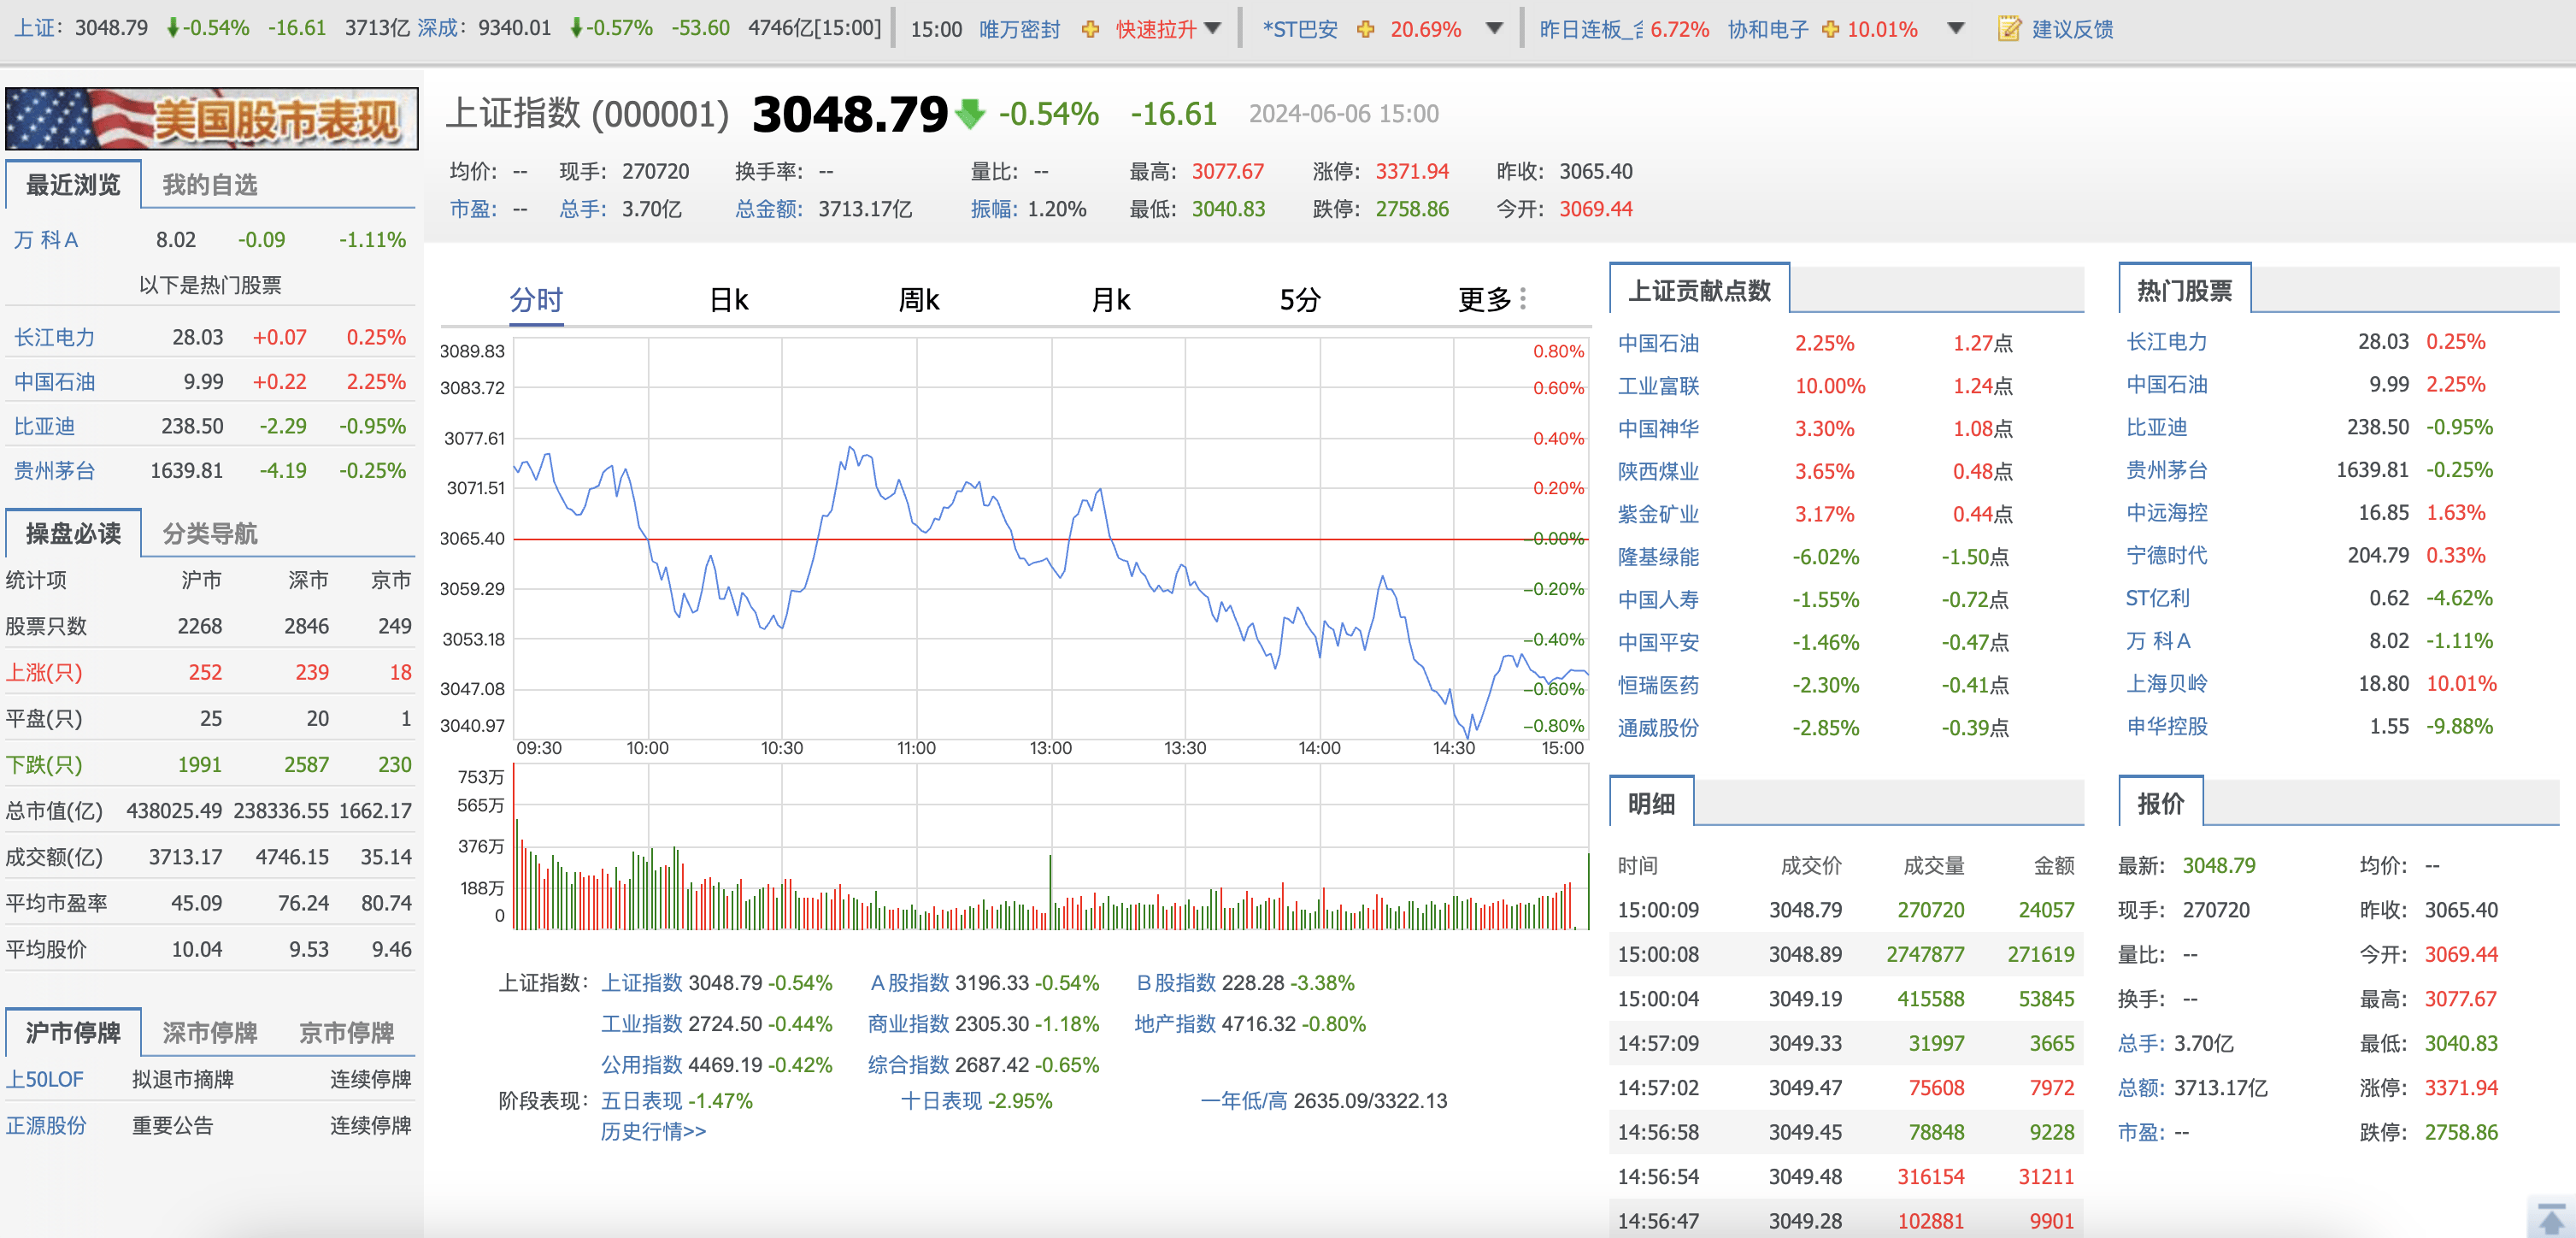The height and width of the screenshot is (1238, 2576).
Task: Show the 深市停牌 tab
Action: pos(210,1032)
